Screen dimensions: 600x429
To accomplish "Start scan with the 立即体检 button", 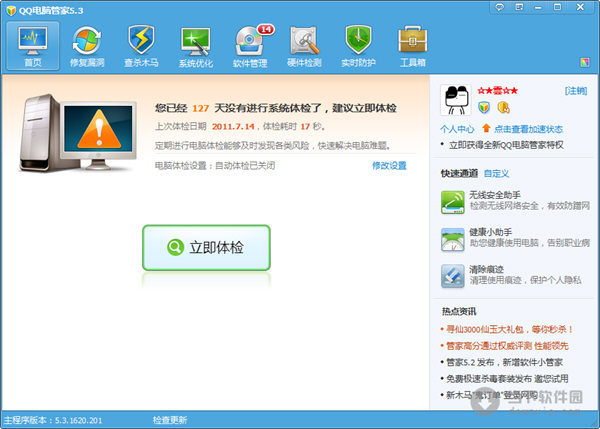I will tap(207, 248).
